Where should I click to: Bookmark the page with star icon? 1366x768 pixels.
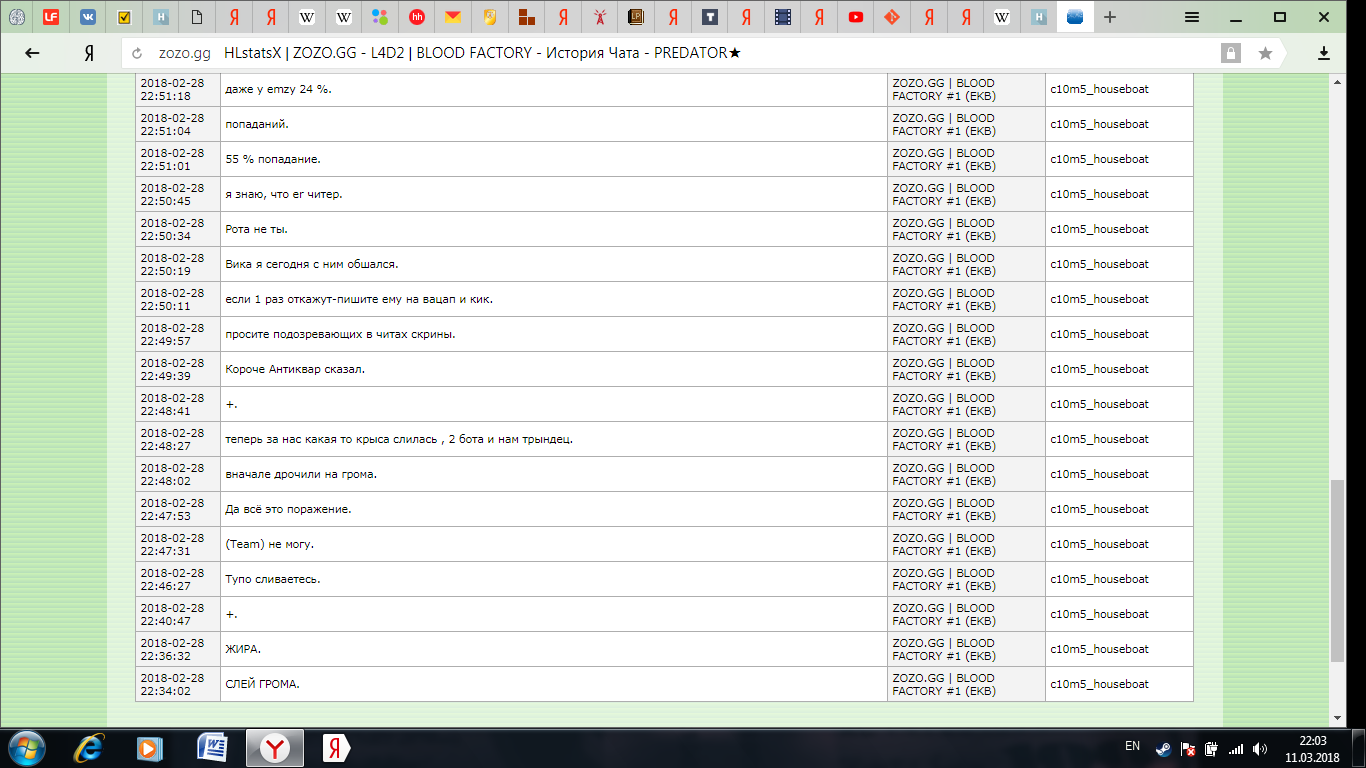tap(1265, 53)
